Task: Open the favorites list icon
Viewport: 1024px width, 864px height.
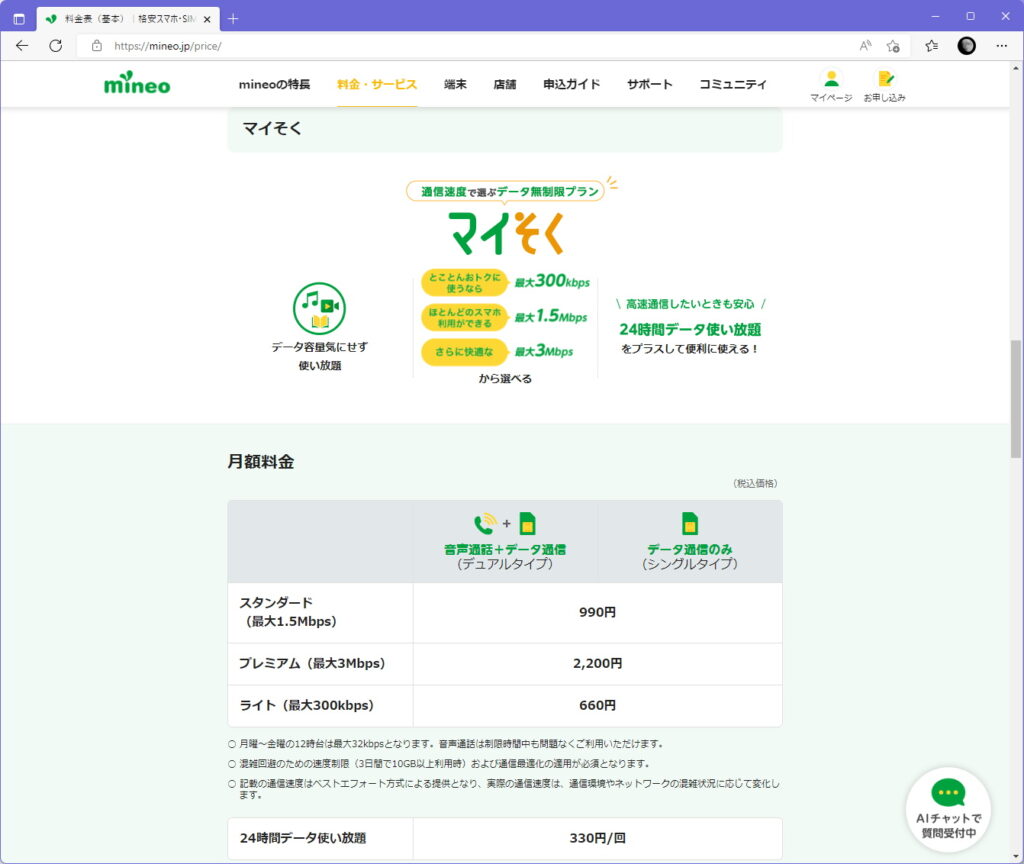Action: (932, 46)
